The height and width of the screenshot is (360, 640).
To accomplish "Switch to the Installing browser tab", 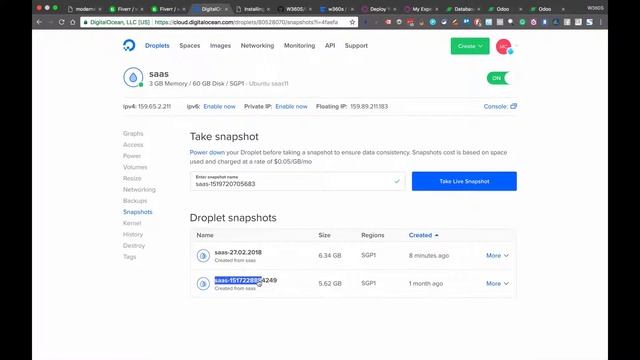I will (x=252, y=9).
